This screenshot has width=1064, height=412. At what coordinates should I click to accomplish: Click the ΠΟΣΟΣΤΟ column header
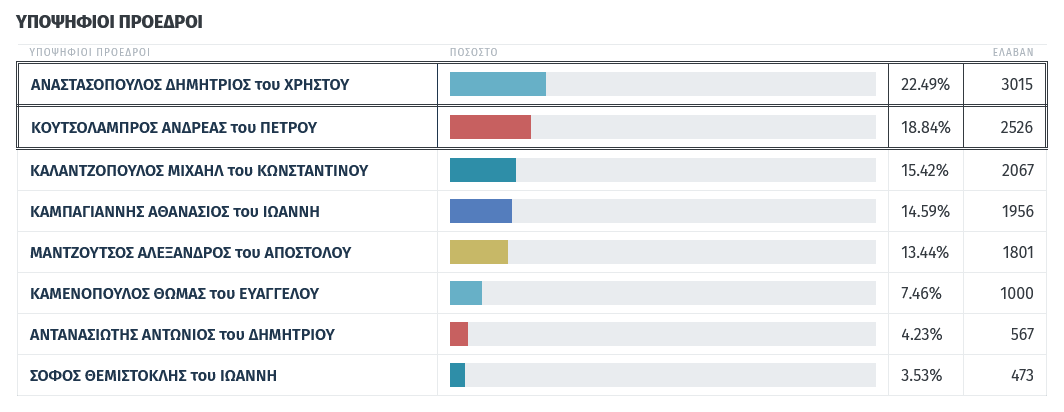474,51
